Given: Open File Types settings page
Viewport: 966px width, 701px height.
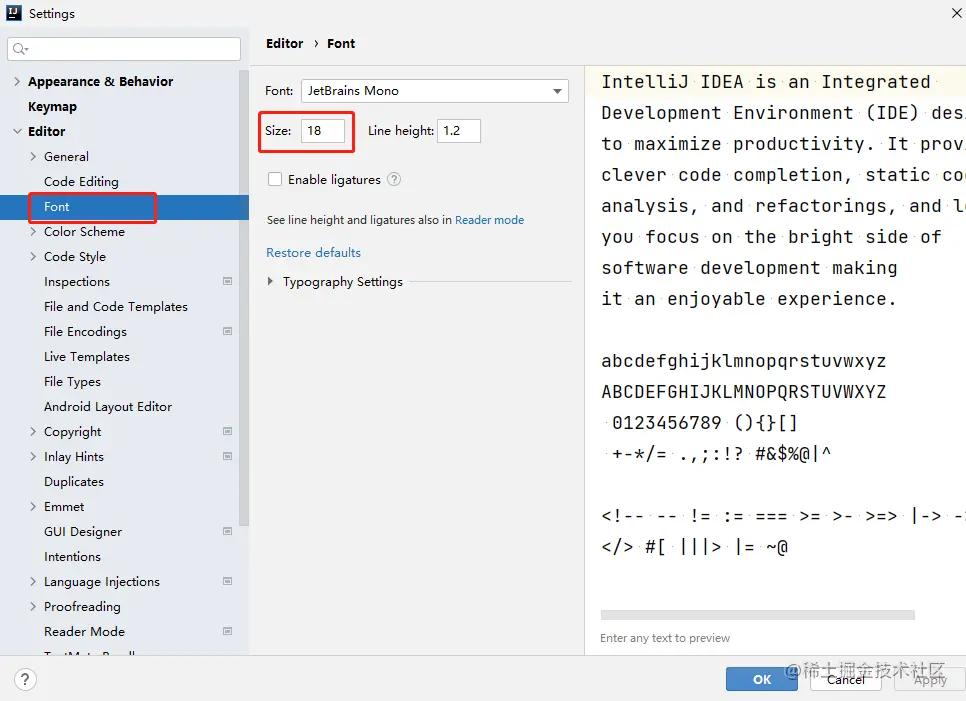Looking at the screenshot, I should [72, 382].
